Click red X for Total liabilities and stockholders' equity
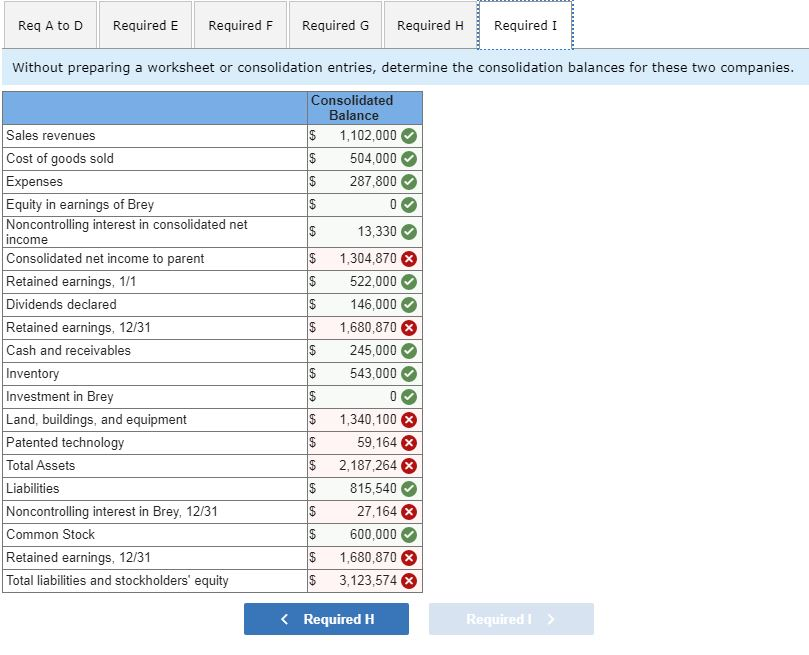The height and width of the screenshot is (655, 809). click(409, 581)
